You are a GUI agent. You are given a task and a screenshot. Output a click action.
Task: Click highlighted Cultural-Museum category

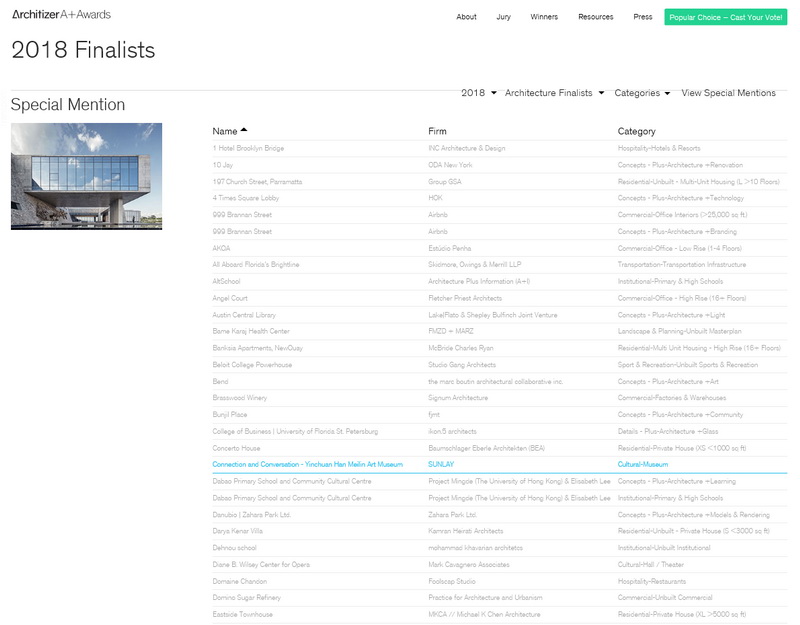[x=642, y=464]
